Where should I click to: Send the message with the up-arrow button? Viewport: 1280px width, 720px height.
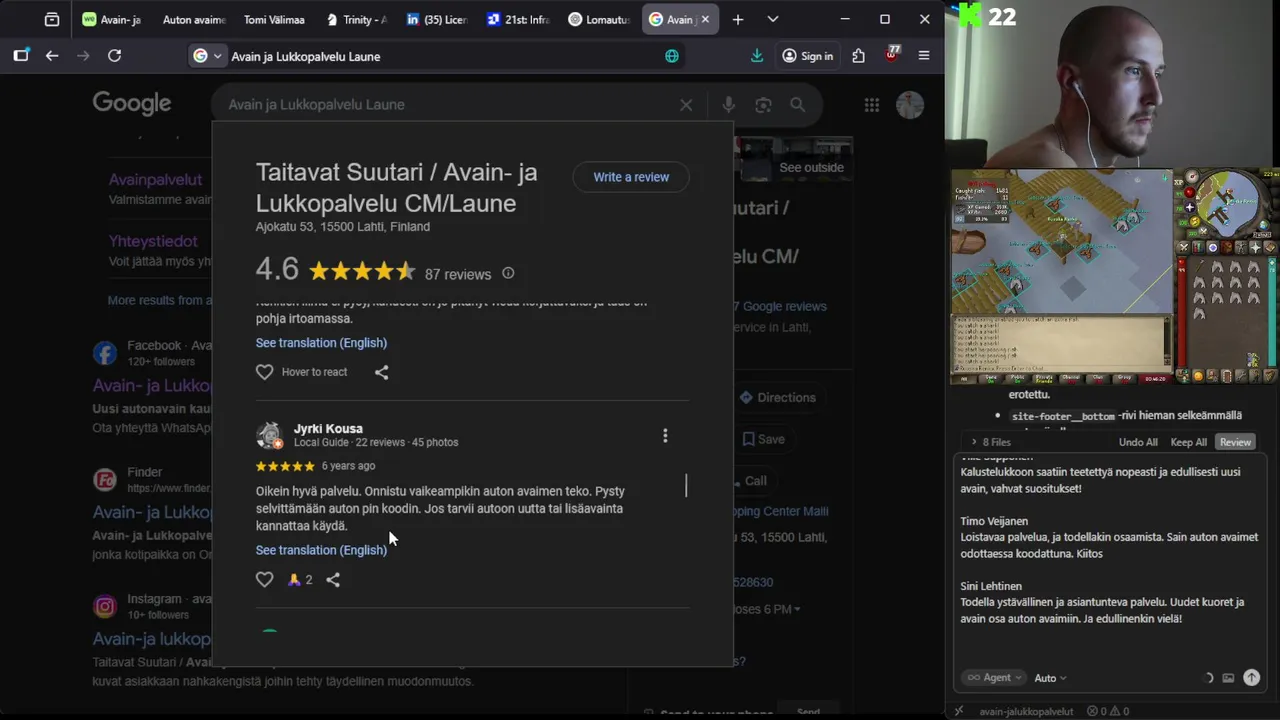pyautogui.click(x=1251, y=677)
